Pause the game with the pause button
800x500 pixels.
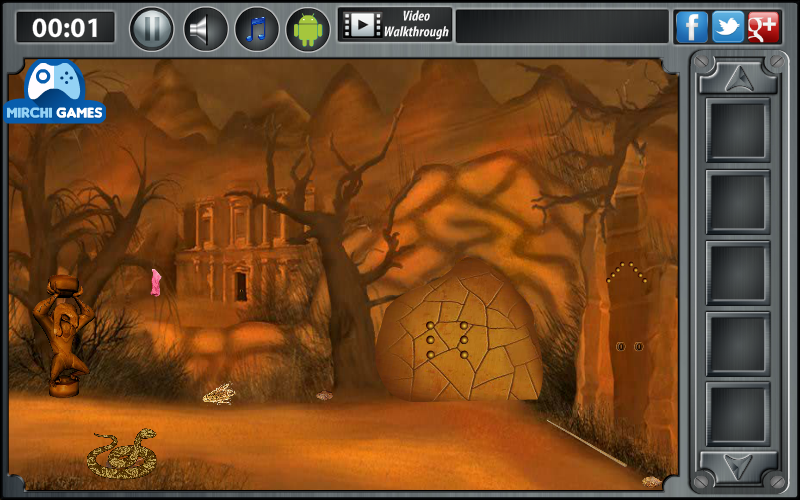[x=152, y=29]
